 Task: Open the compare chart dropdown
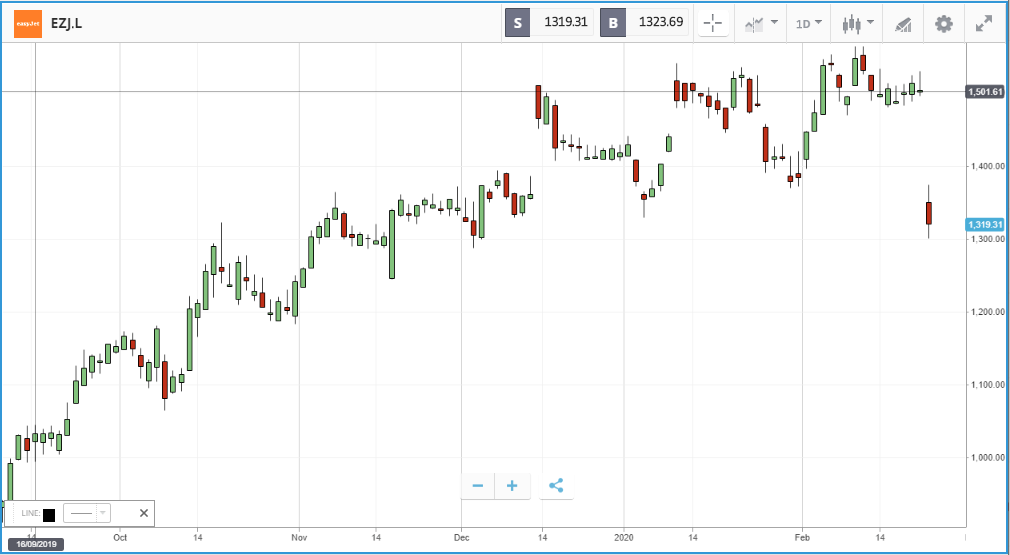coord(761,24)
